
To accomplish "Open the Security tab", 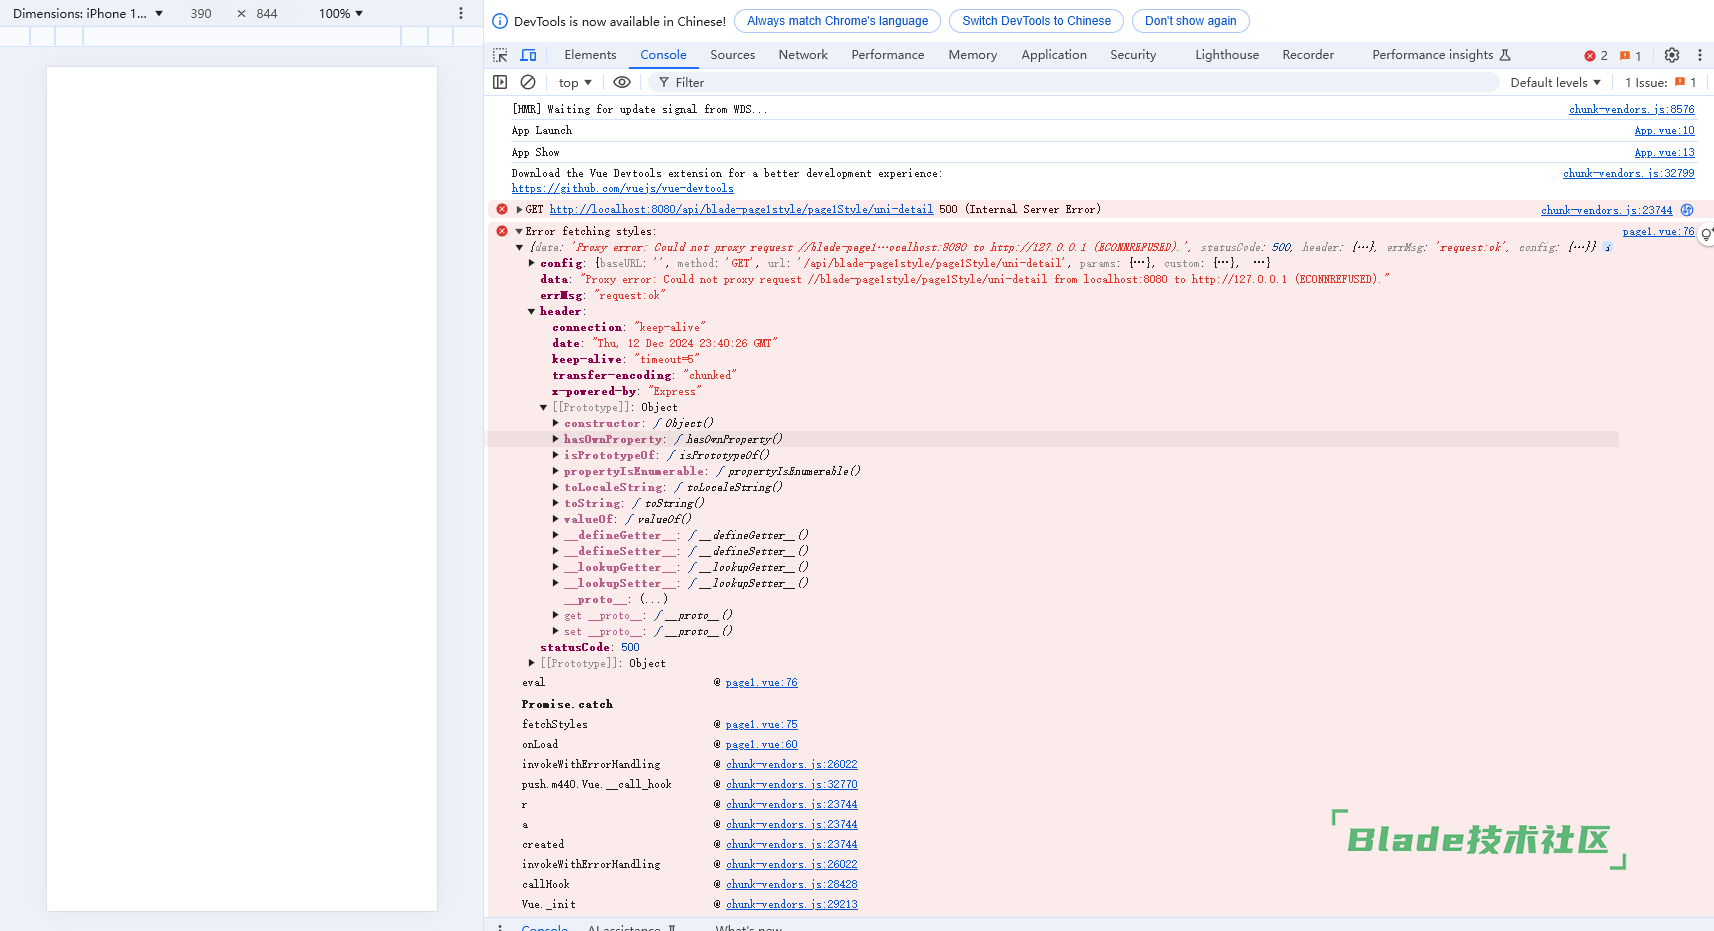I will (x=1133, y=55).
